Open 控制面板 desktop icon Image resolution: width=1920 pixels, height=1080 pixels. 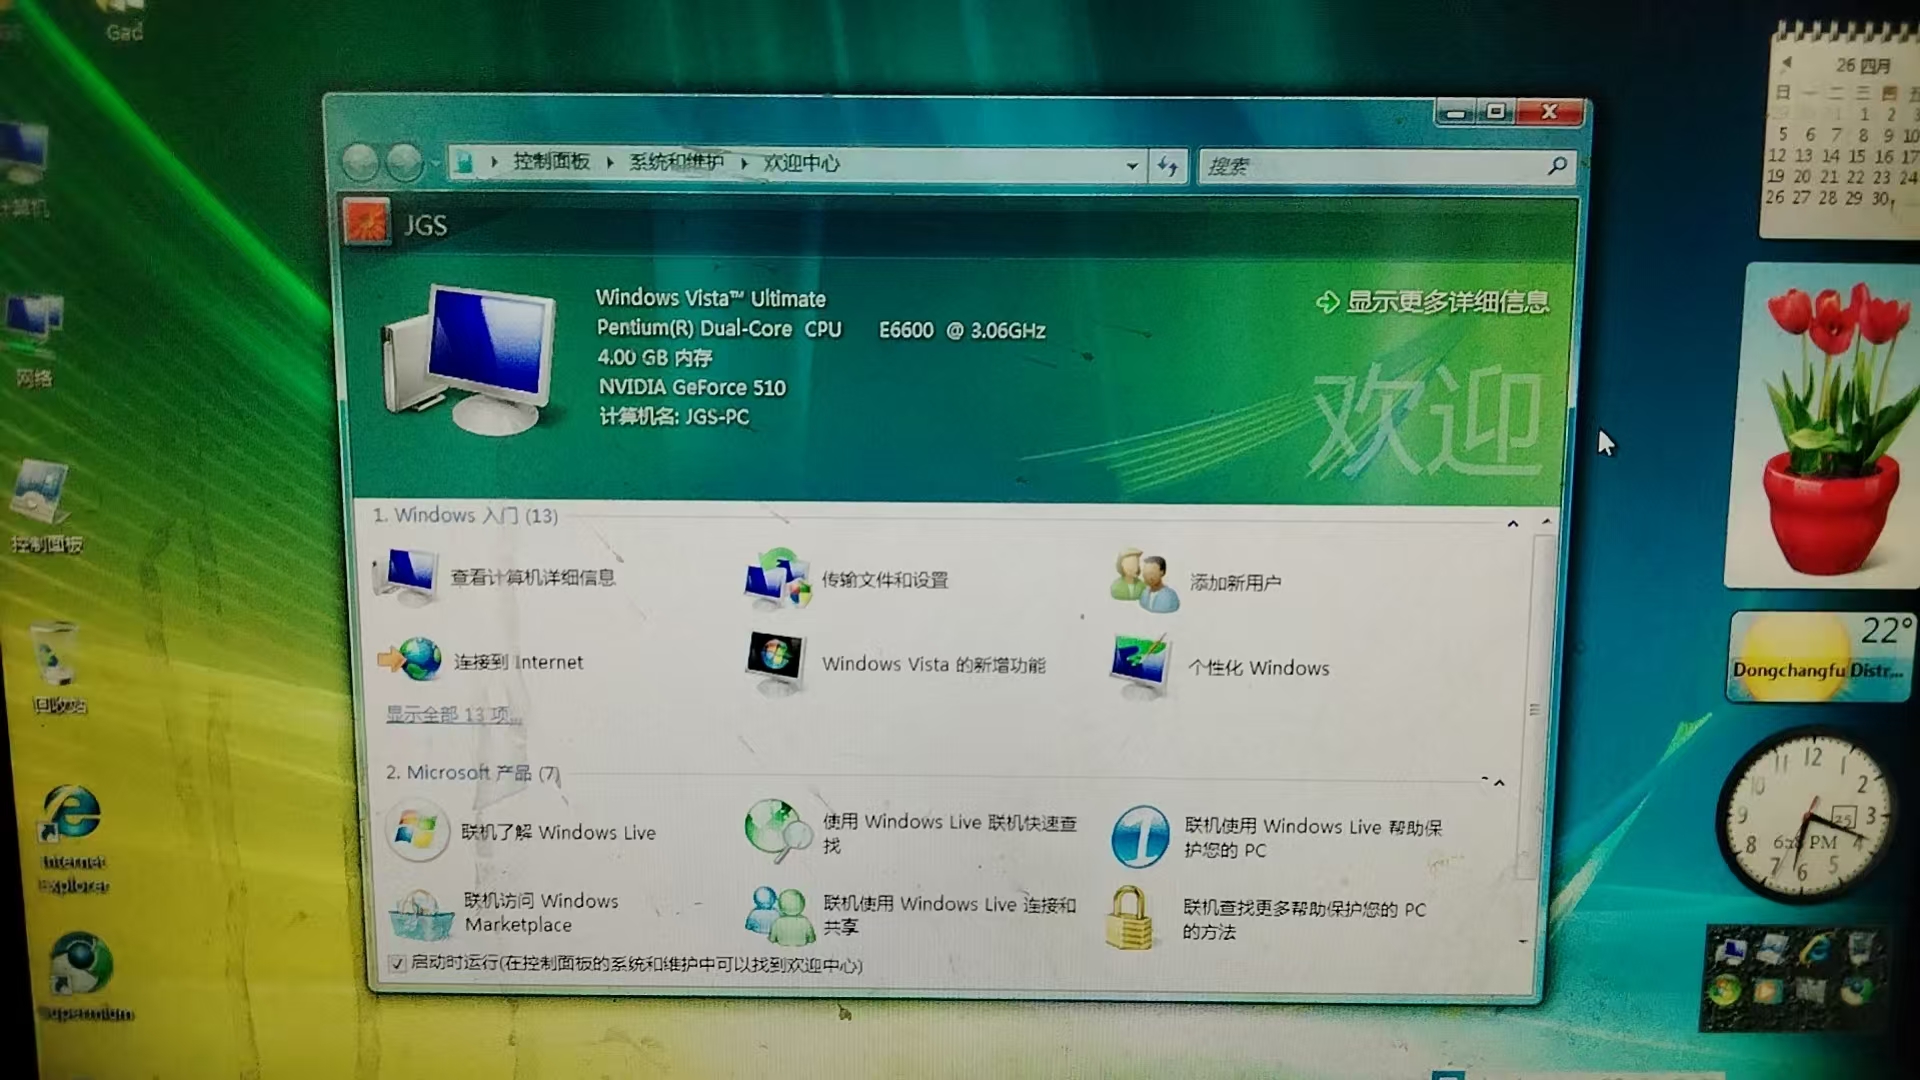44,507
